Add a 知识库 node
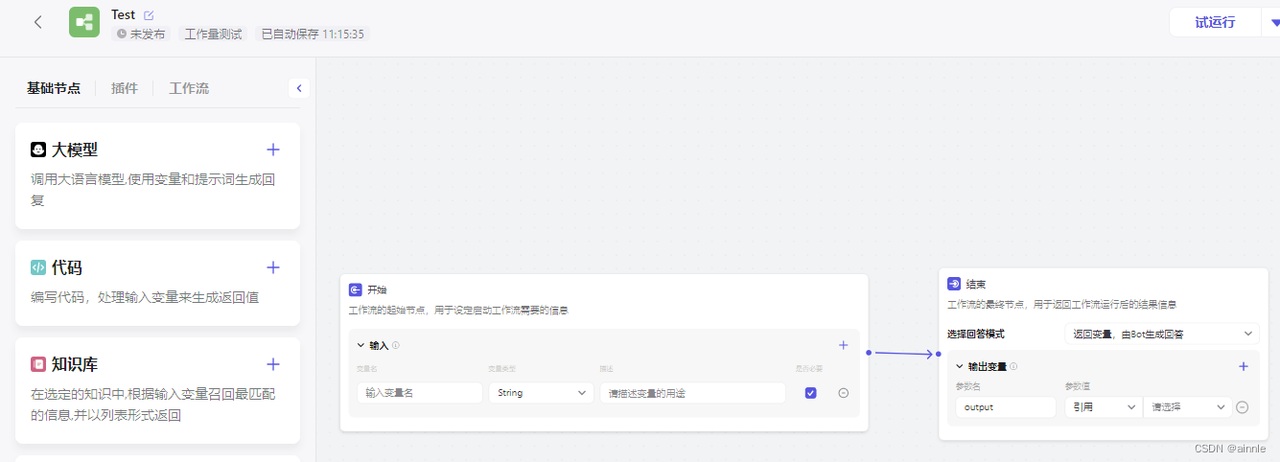 tap(273, 364)
